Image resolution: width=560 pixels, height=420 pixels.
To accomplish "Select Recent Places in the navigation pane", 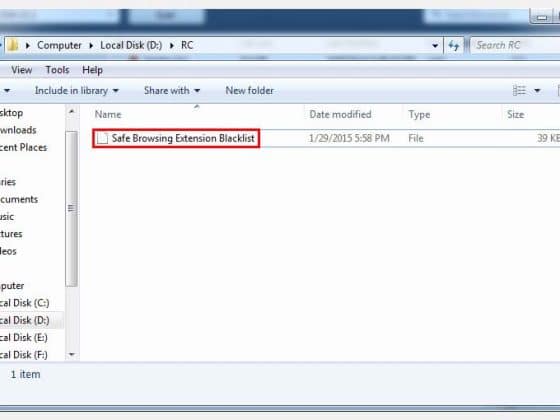I will point(23,147).
